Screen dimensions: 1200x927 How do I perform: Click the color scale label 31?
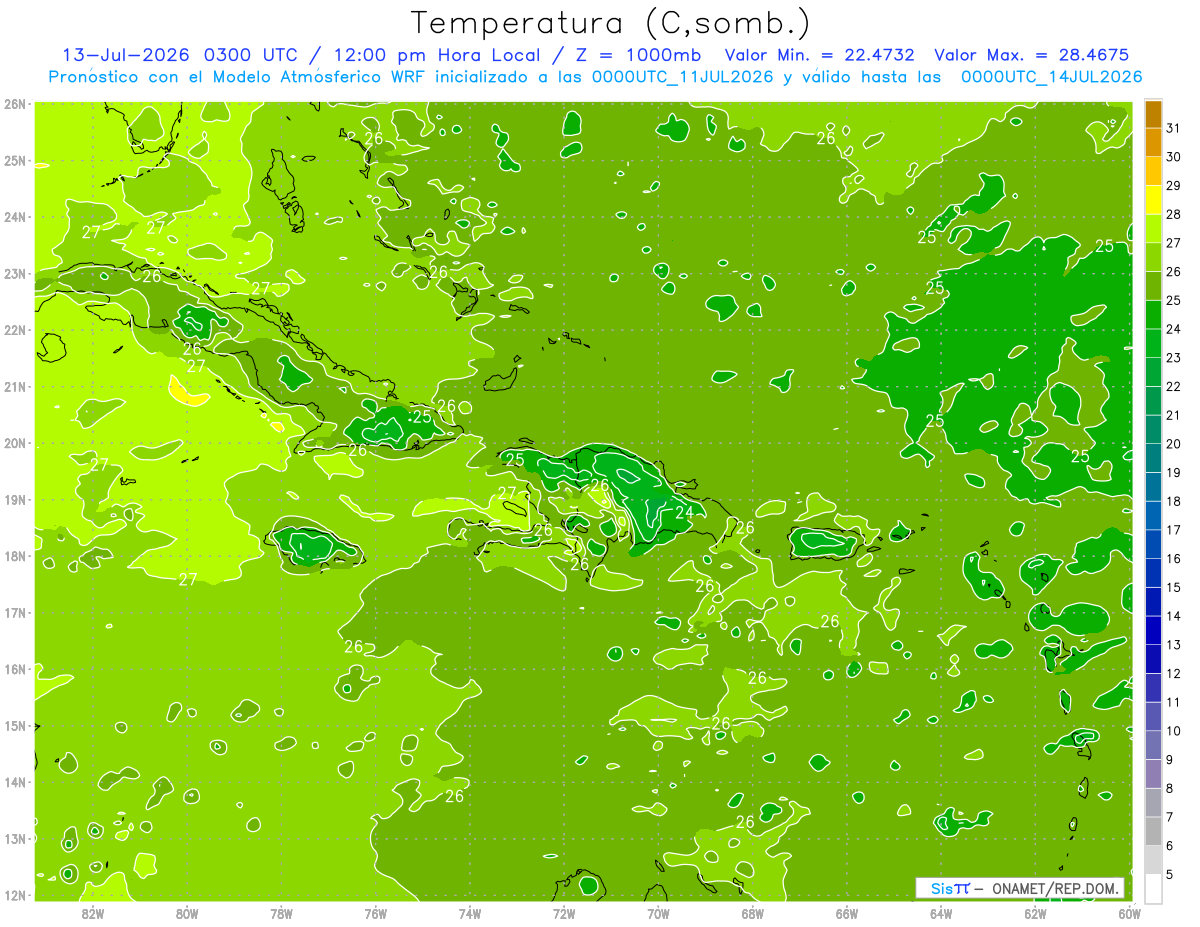coord(1174,128)
